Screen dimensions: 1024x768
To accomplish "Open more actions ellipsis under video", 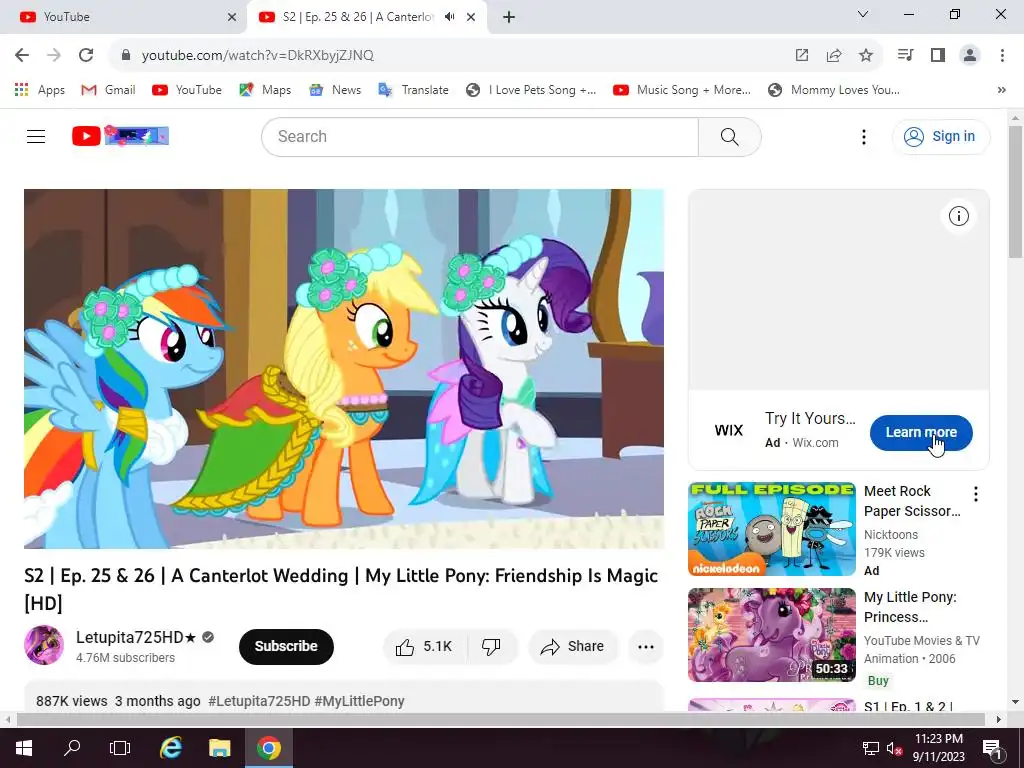I will pyautogui.click(x=646, y=647).
